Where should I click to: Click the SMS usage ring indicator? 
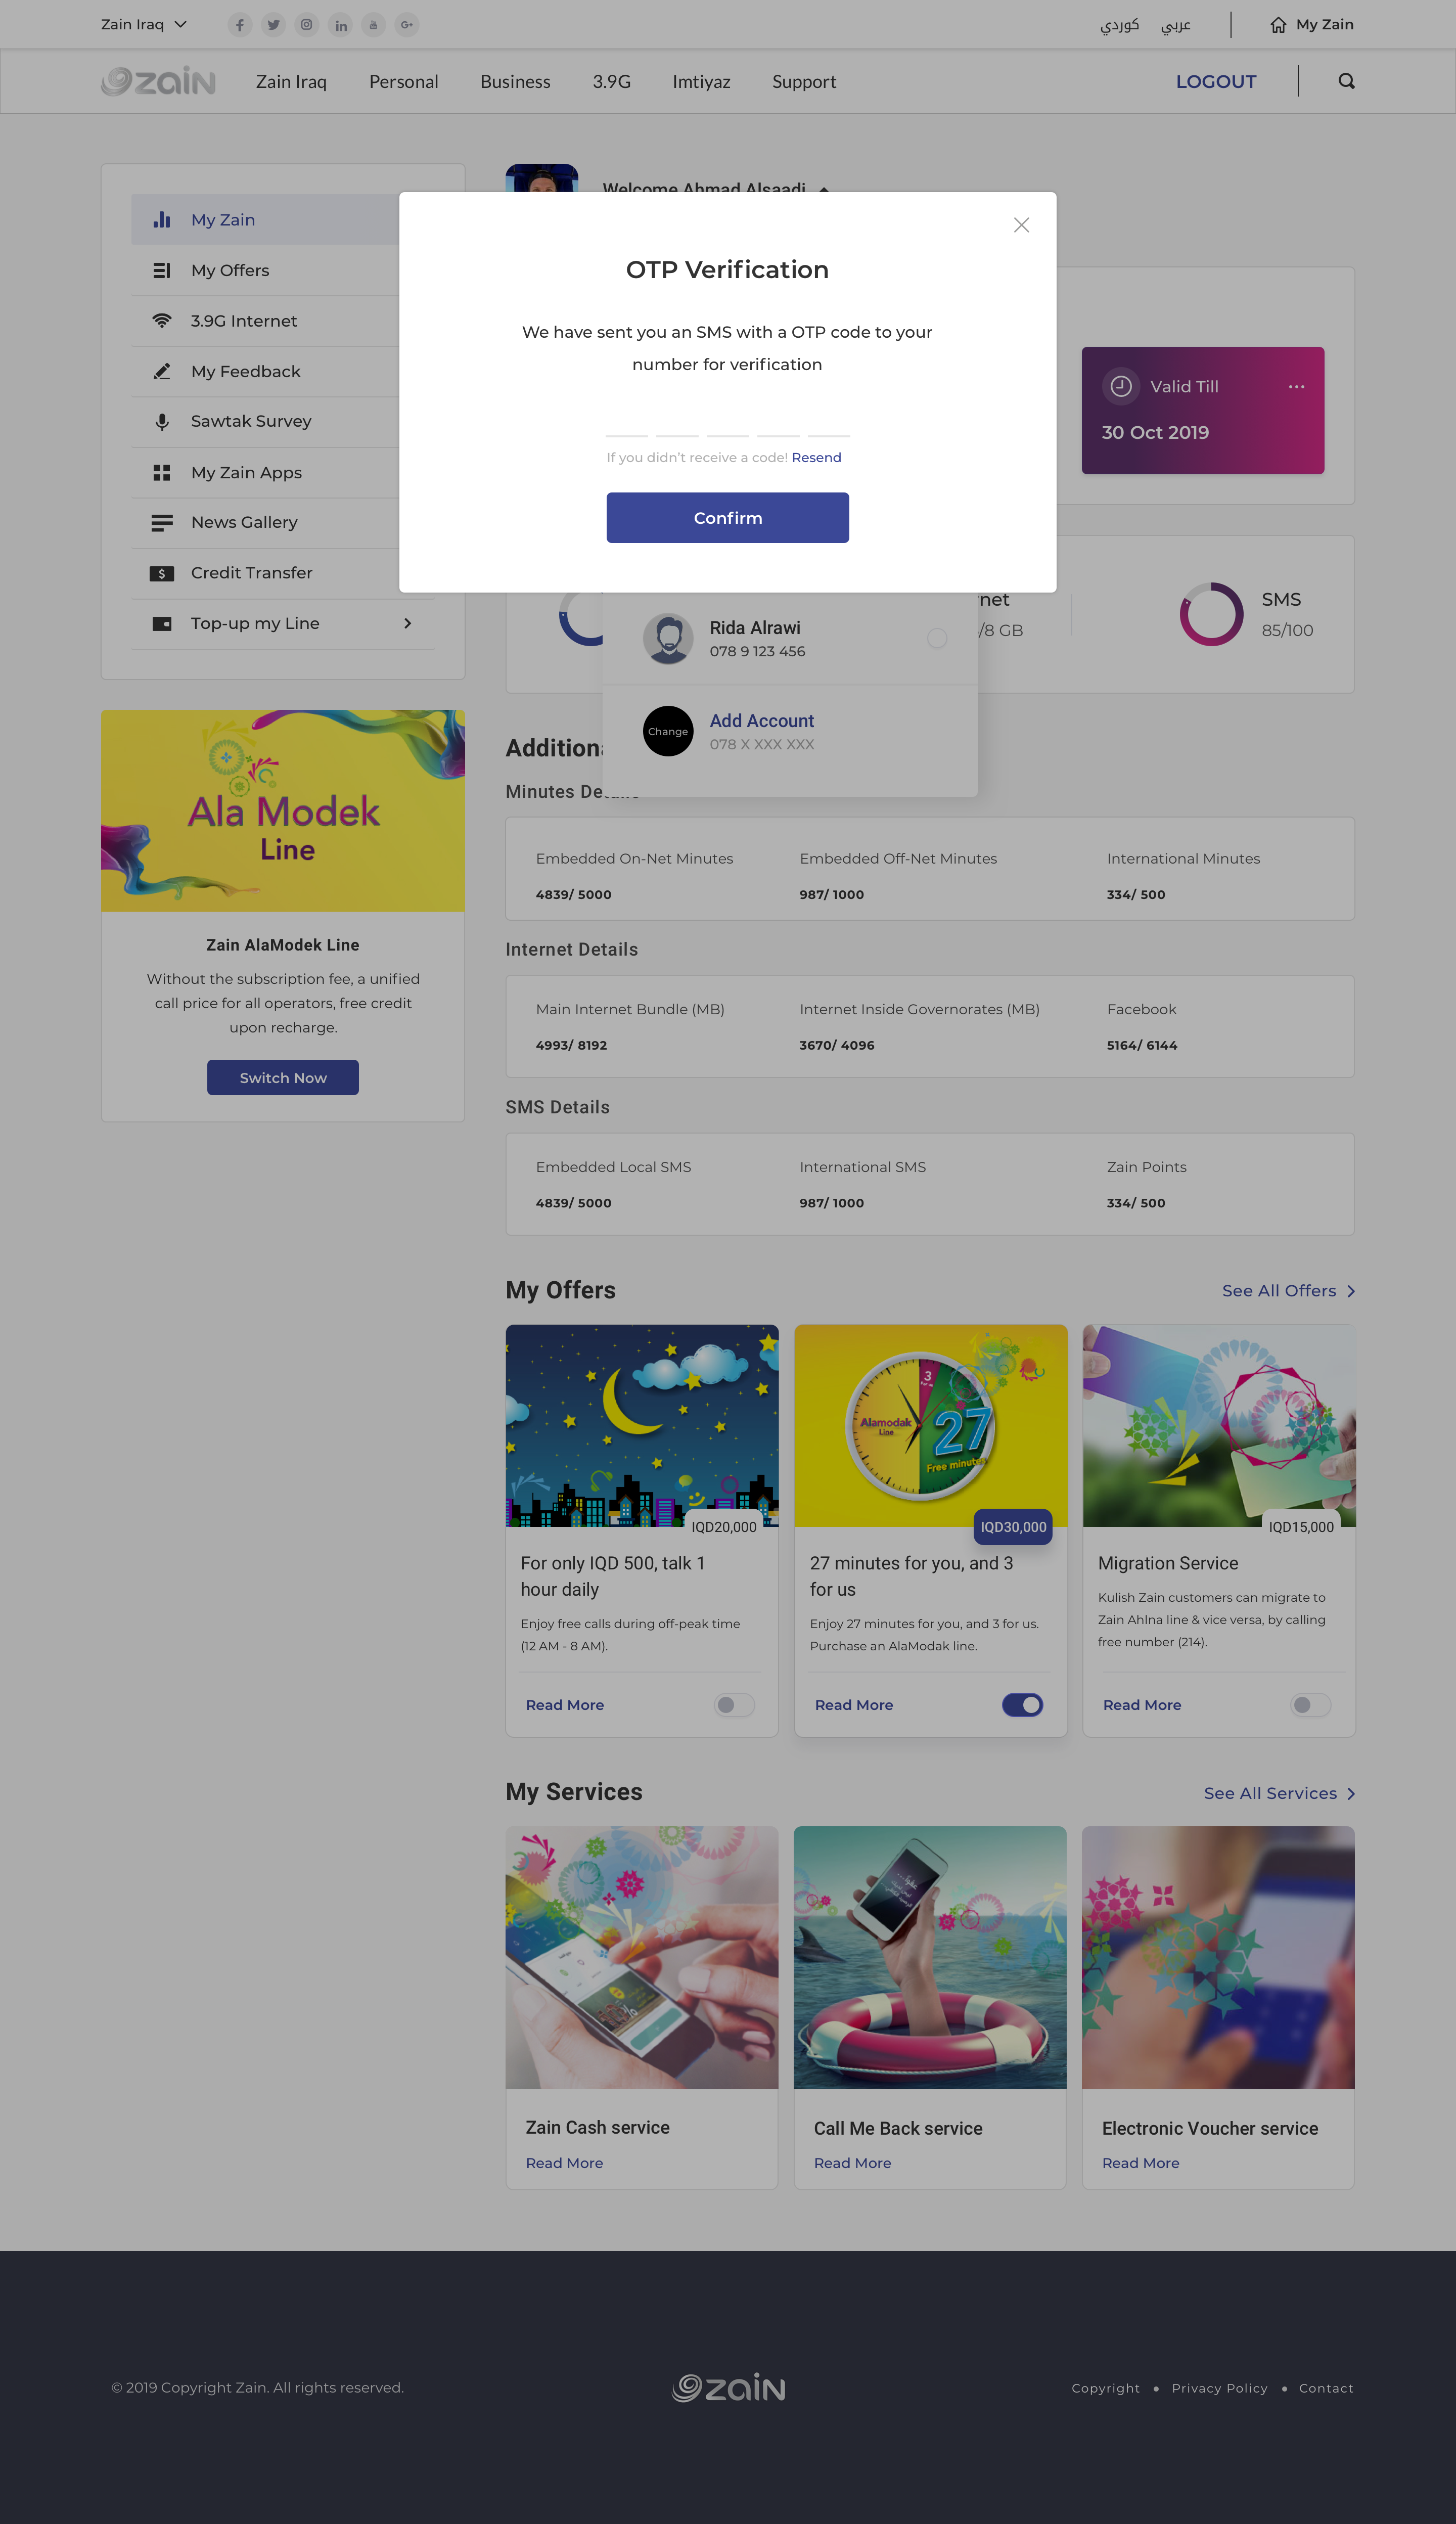point(1211,614)
